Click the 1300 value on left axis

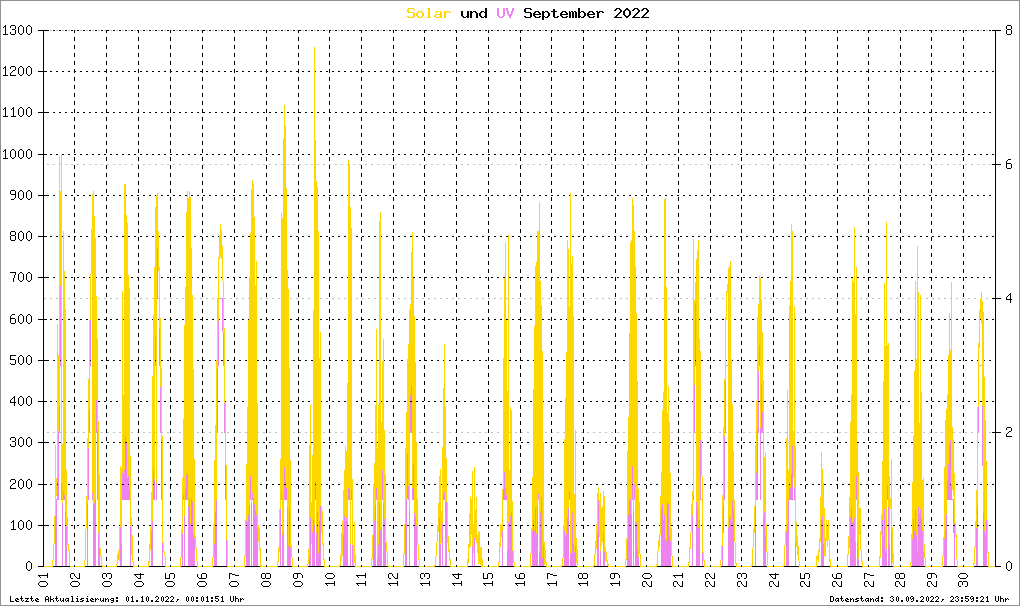tap(18, 31)
